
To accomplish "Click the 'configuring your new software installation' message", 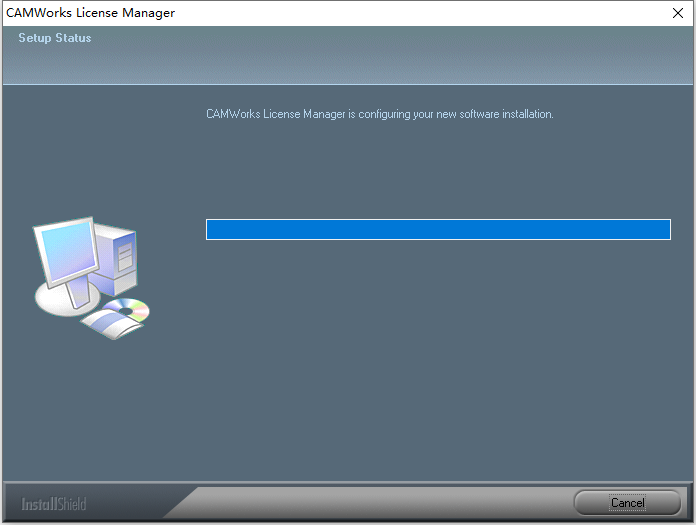I will [380, 114].
